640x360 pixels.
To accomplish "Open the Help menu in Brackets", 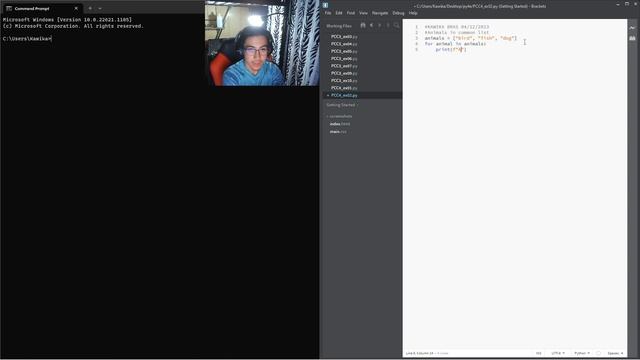I will (413, 13).
